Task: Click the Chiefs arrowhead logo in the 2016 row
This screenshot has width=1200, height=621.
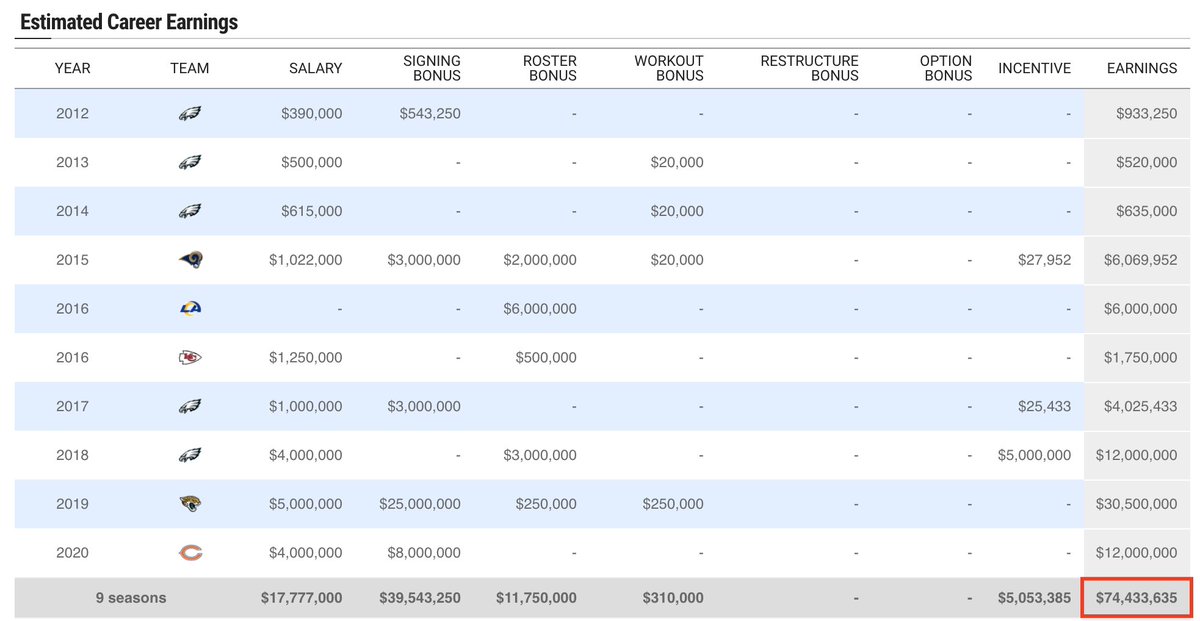Action: [x=190, y=358]
